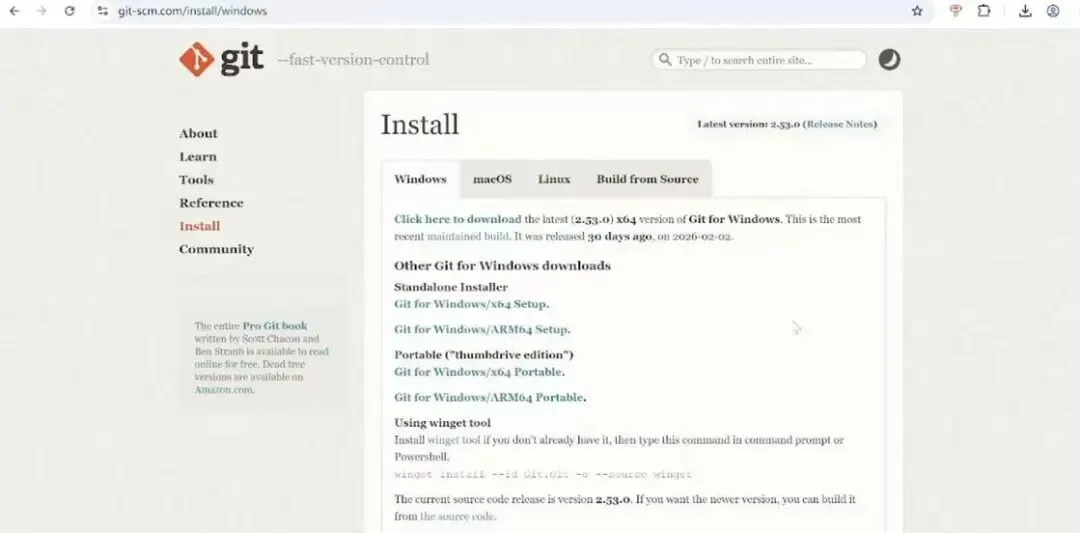1080x533 pixels.
Task: Click 'Portable ("thumbdrive edition")' heading
Action: [x=484, y=355]
